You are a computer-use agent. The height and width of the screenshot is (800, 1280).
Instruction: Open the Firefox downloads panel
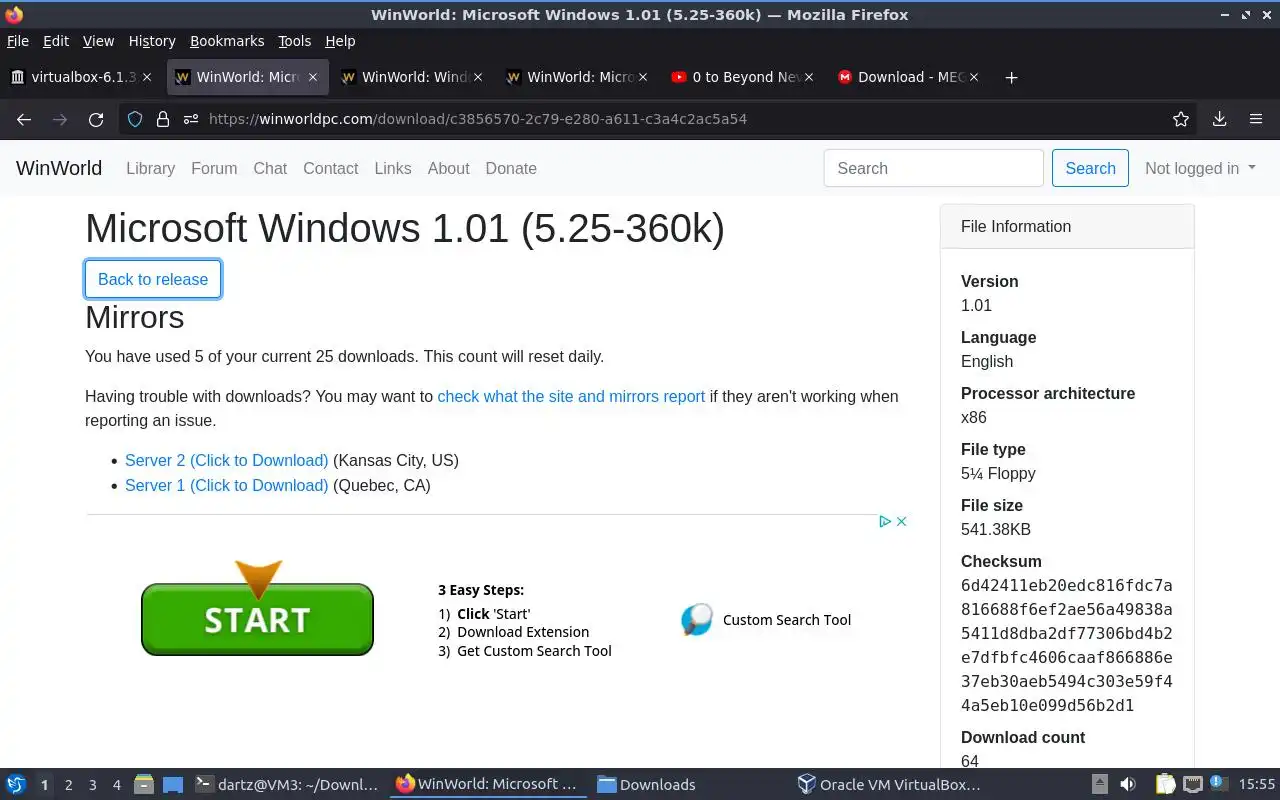(x=1219, y=119)
